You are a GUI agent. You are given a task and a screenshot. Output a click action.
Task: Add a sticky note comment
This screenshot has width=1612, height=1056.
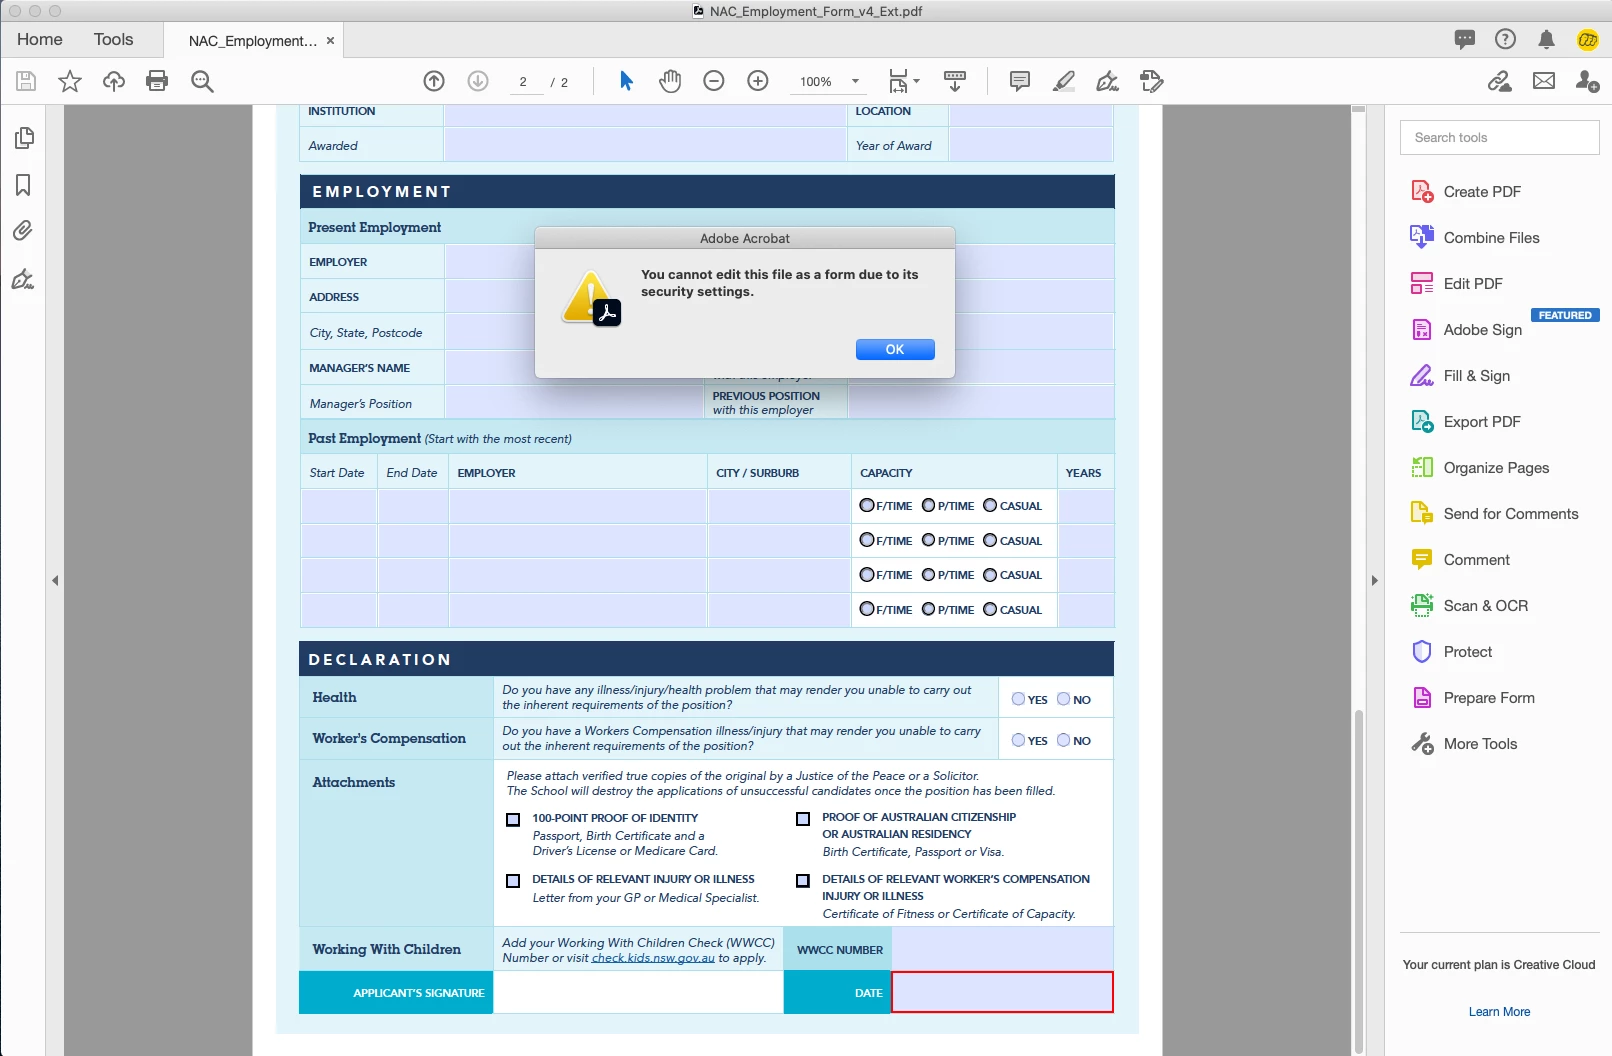pos(1020,81)
